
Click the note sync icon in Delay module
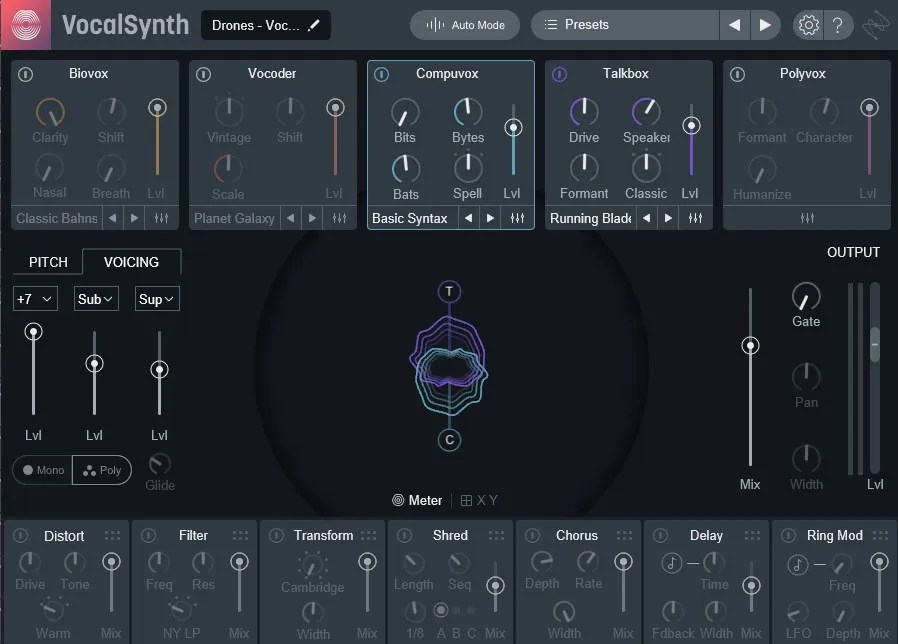click(x=670, y=565)
